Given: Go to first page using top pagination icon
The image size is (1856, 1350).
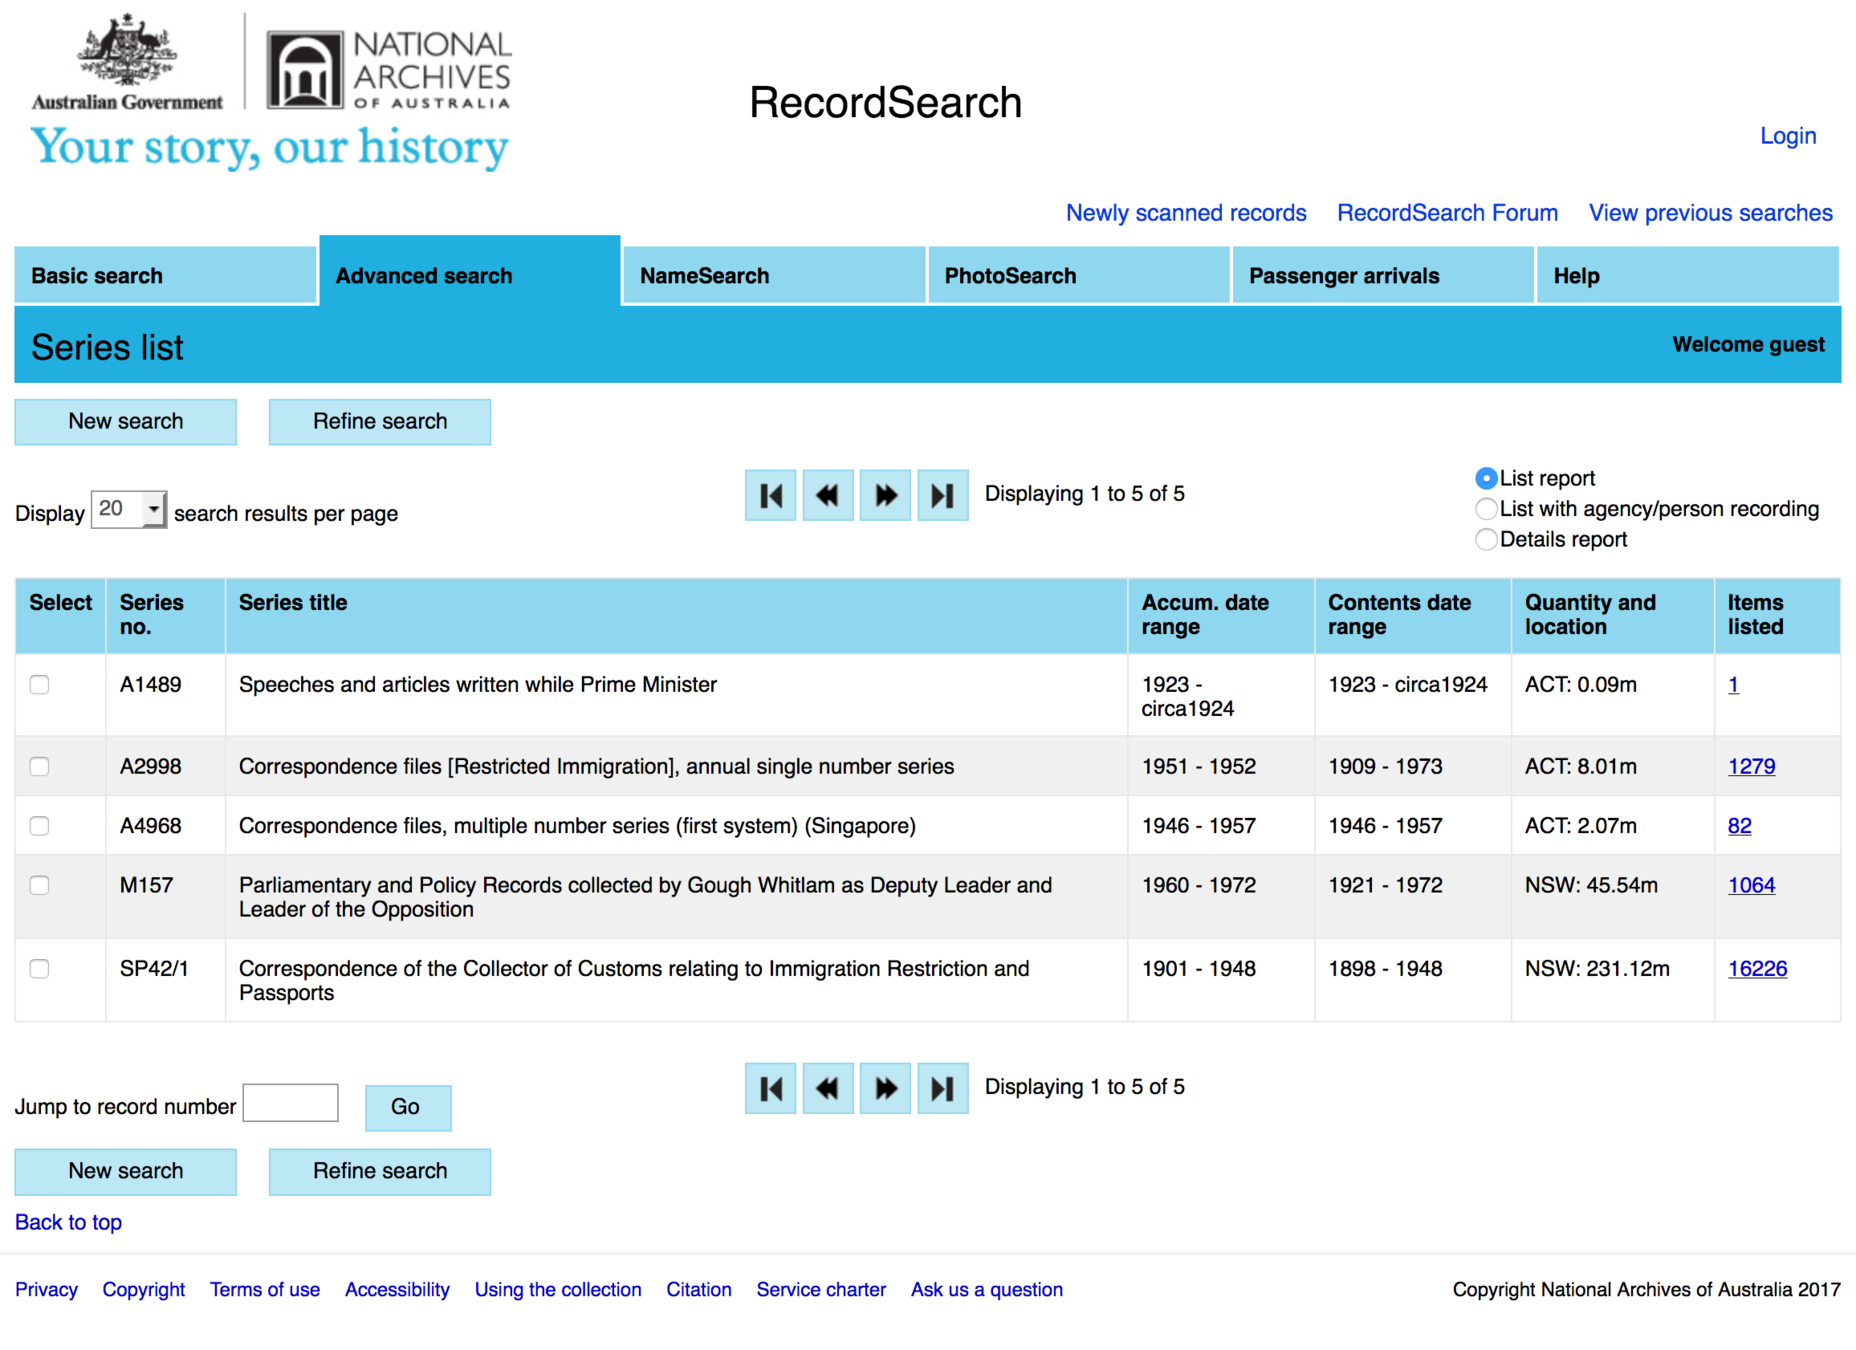Looking at the screenshot, I should (x=770, y=495).
